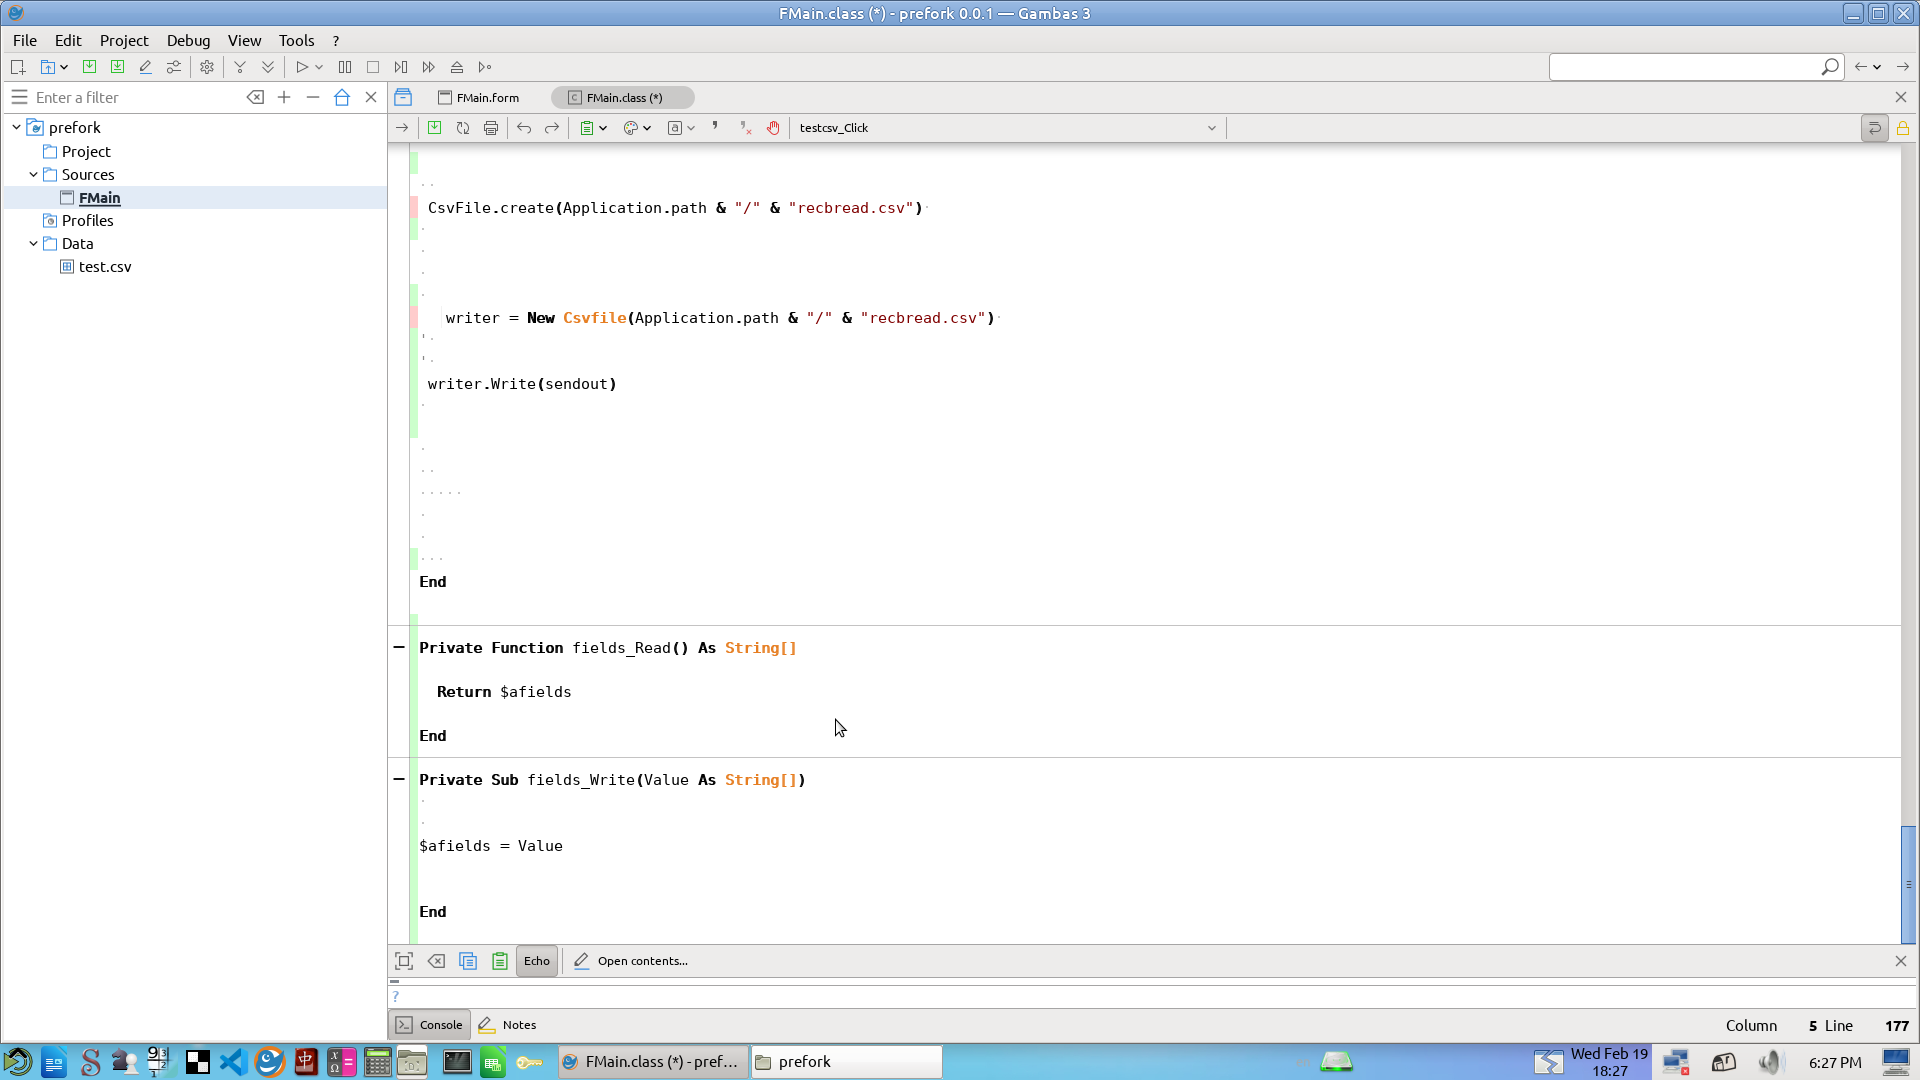The width and height of the screenshot is (1920, 1080).
Task: Toggle the Echo console button
Action: [x=536, y=961]
